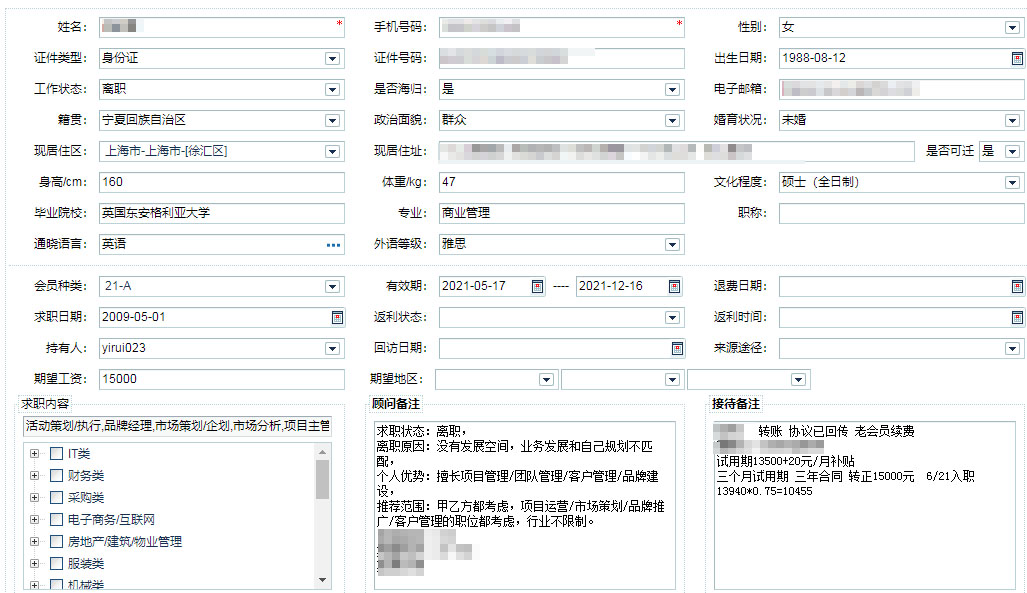Check the 房地产/建筑/物业管理 checkbox
This screenshot has height=593, width=1027.
coord(56,541)
